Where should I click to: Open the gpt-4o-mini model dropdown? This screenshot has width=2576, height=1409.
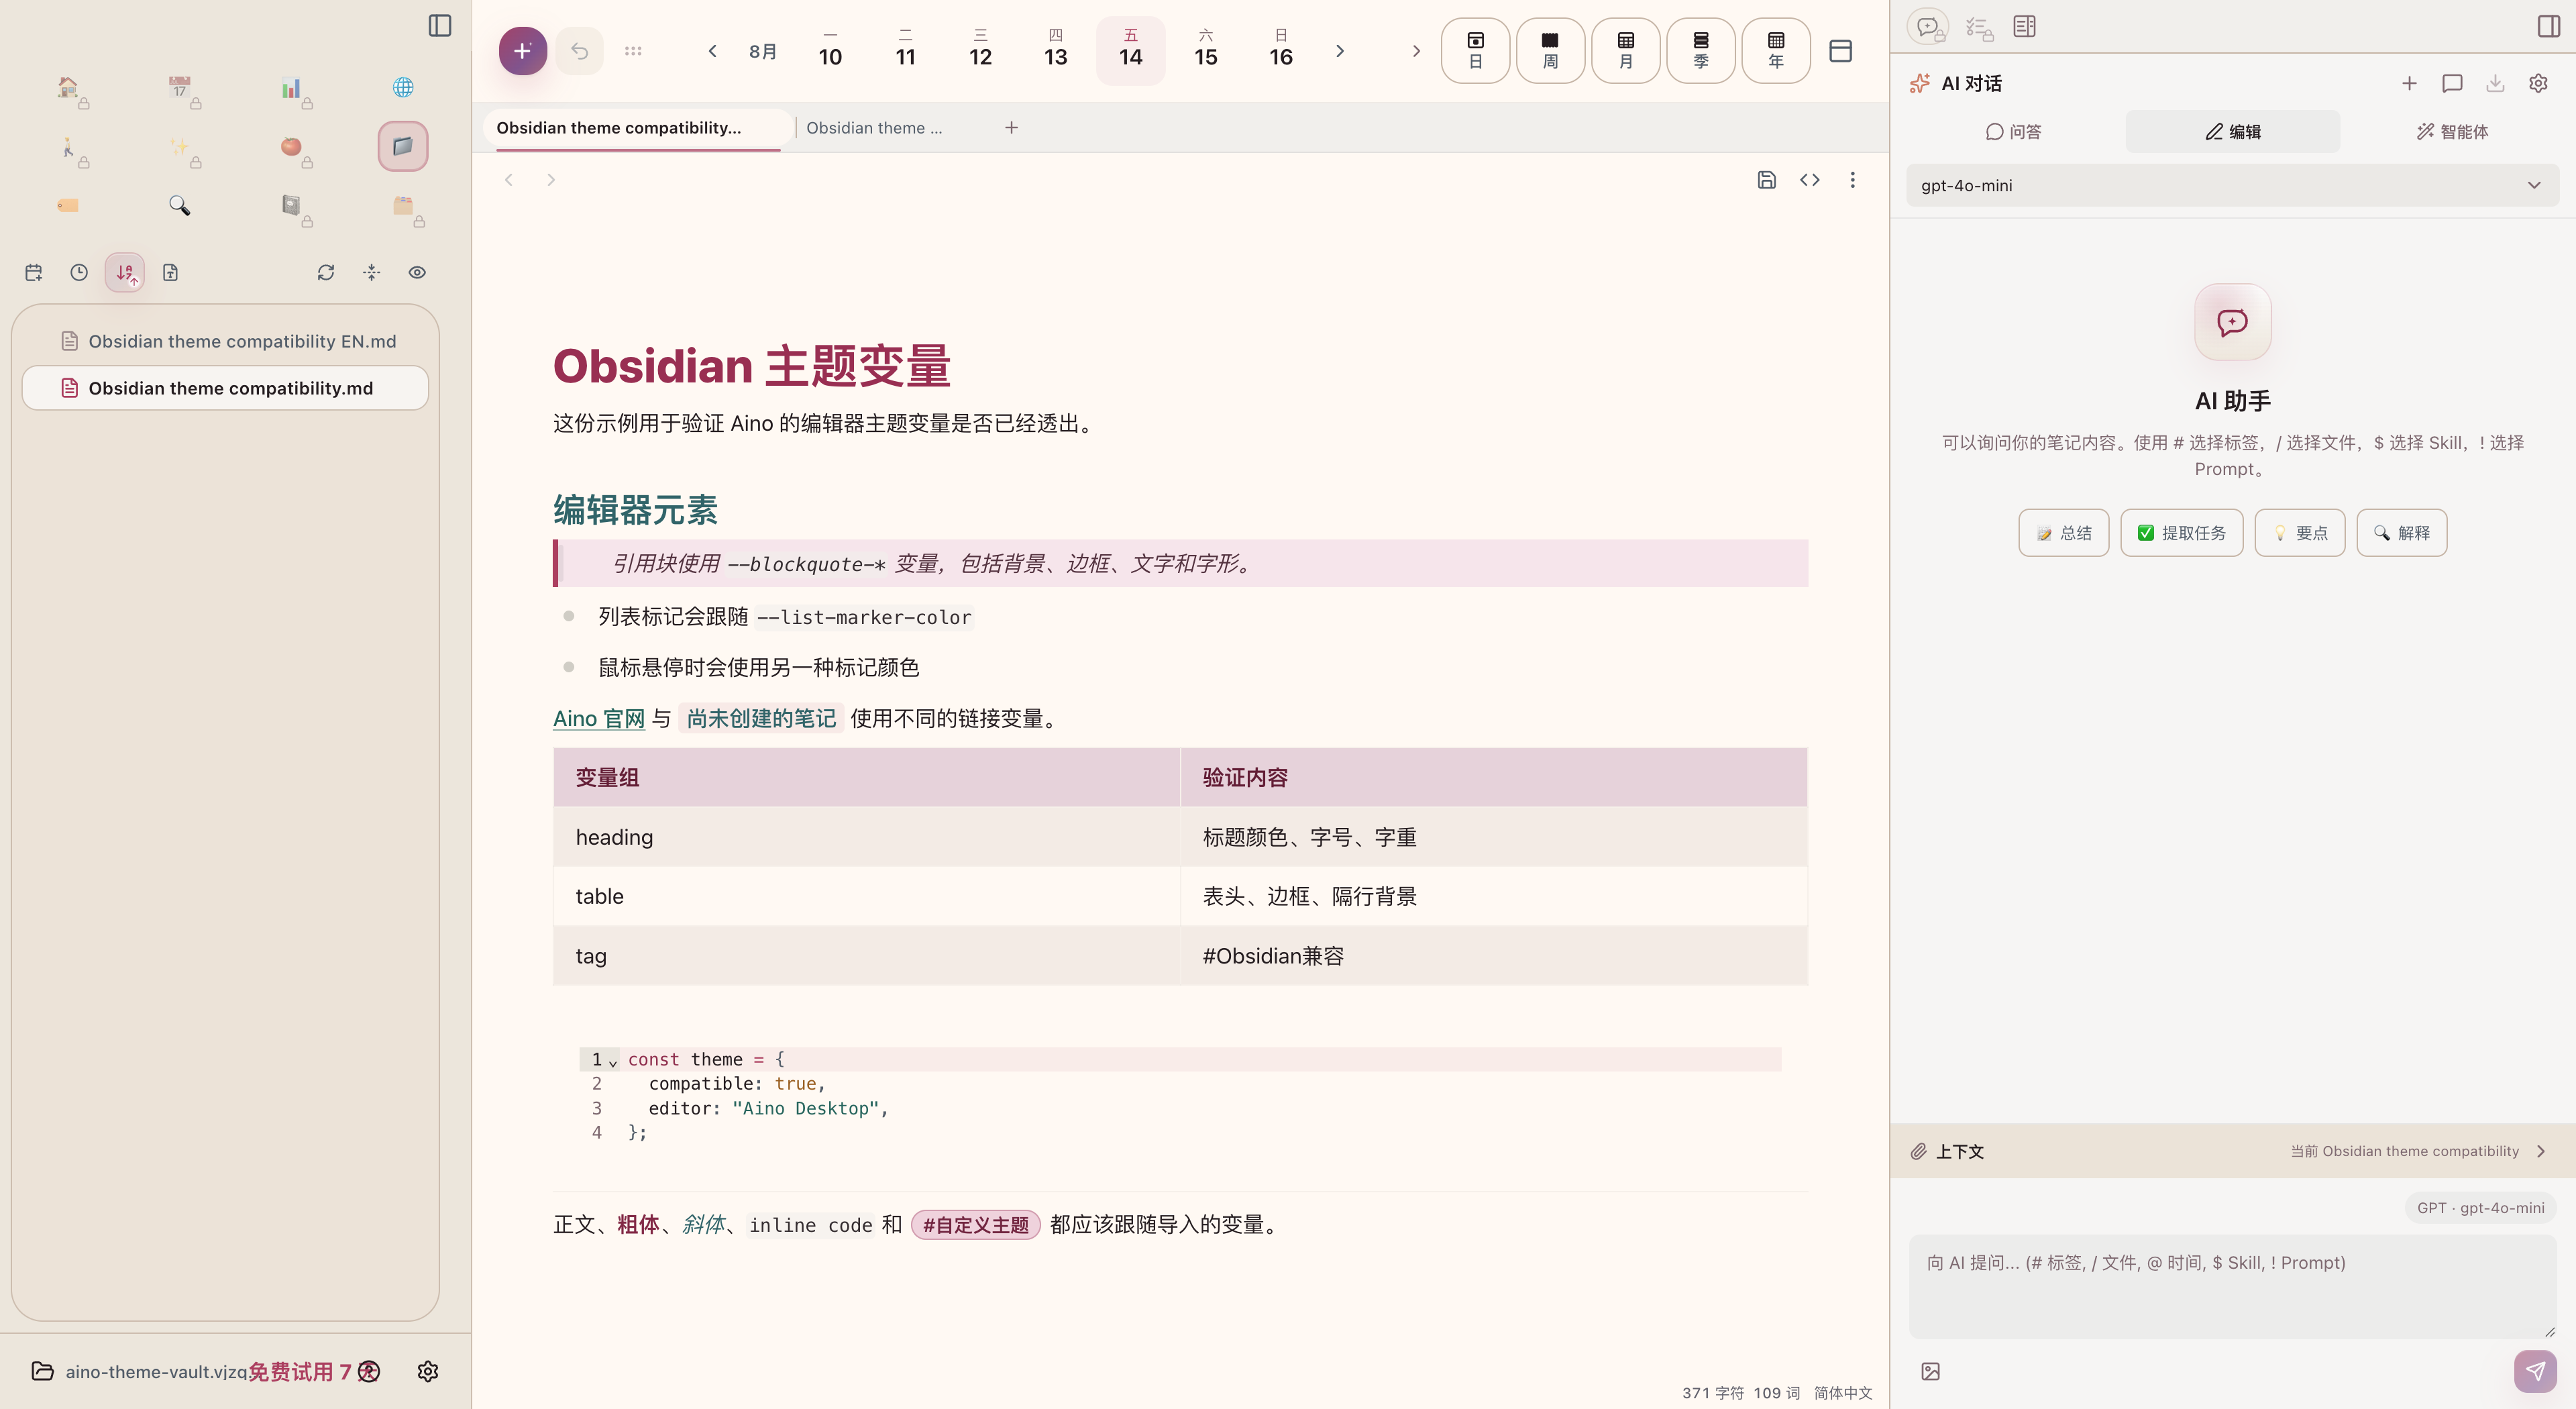2232,185
